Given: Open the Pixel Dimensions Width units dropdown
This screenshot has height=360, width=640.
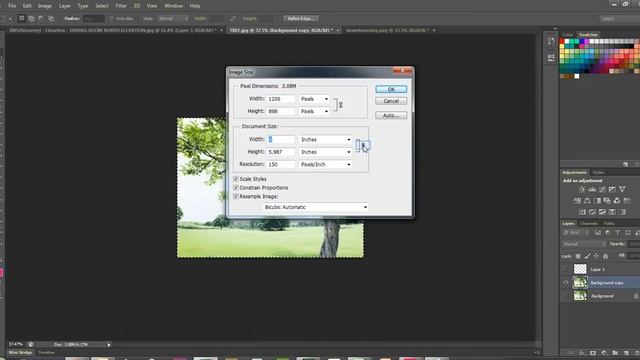Looking at the screenshot, I should pos(314,99).
